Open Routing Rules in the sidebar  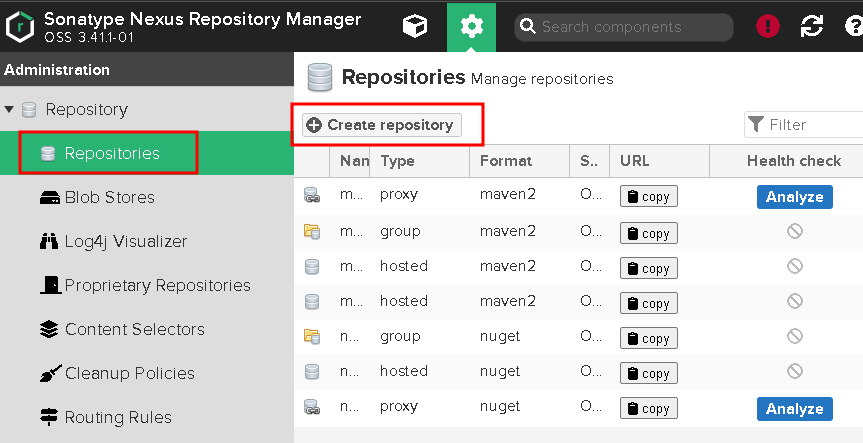pyautogui.click(x=147, y=417)
